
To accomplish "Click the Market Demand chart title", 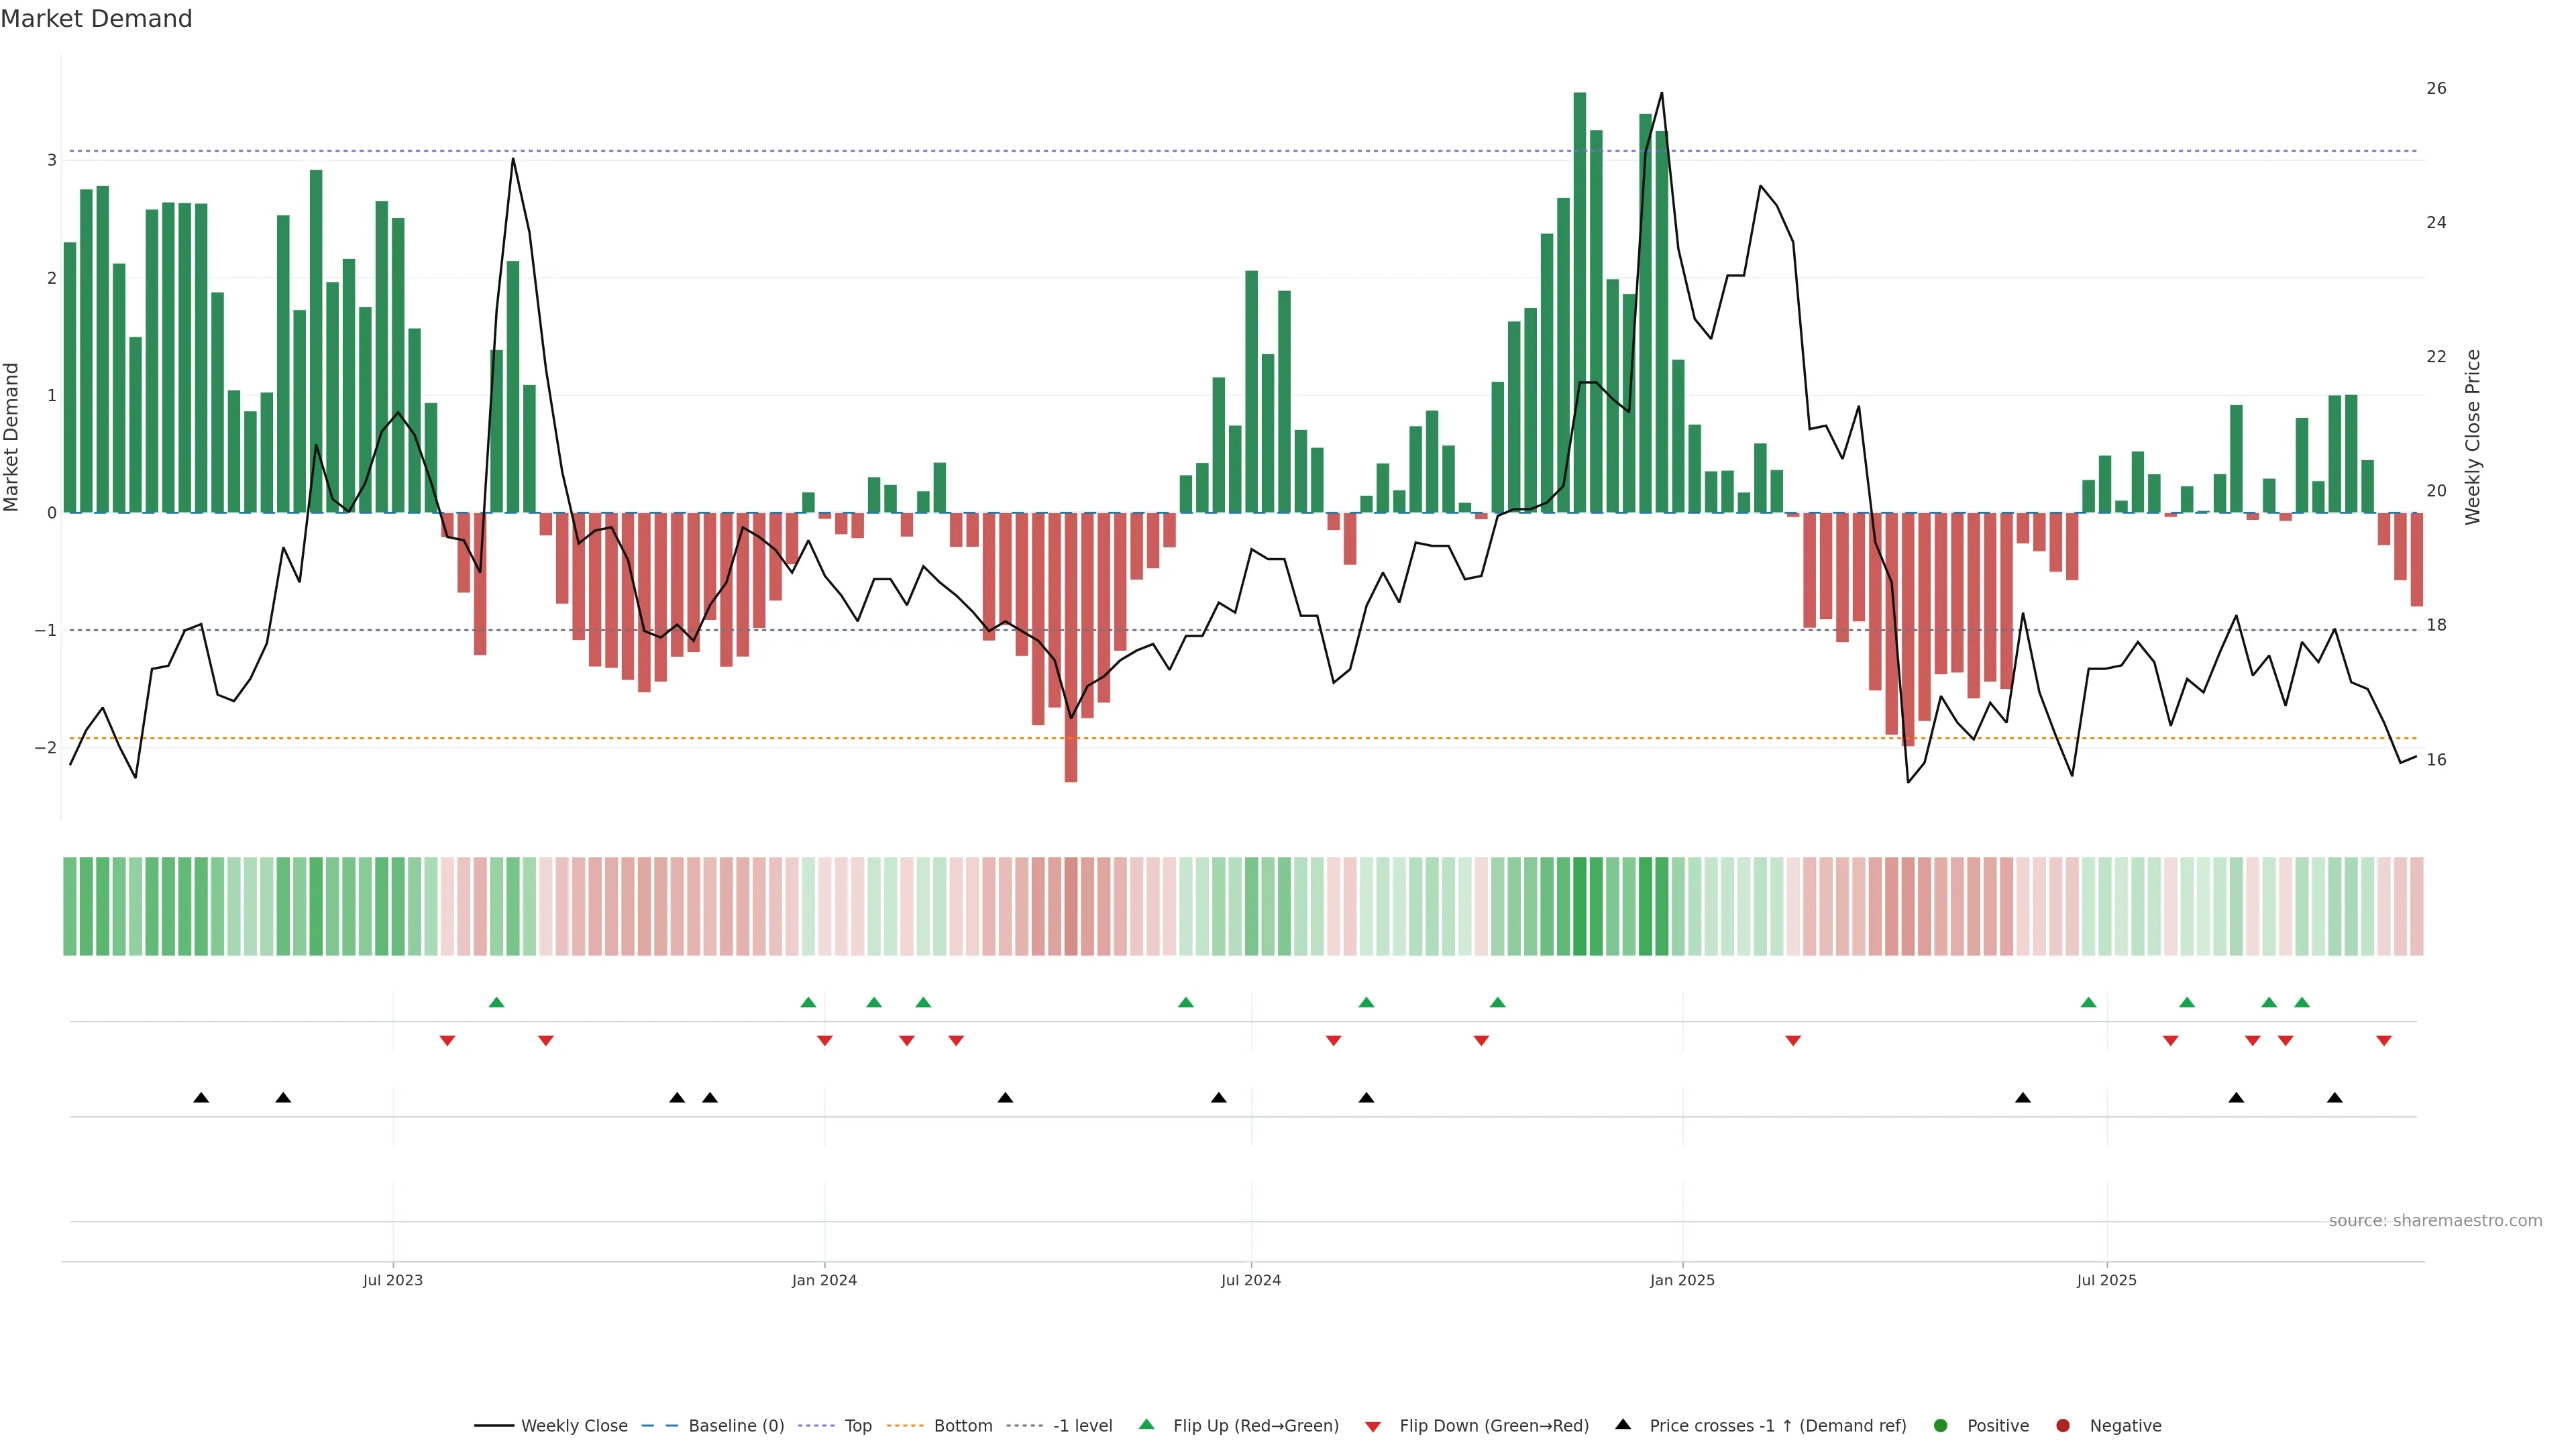I will point(96,19).
